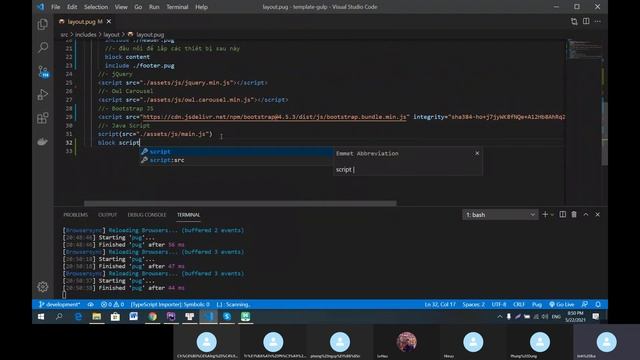Click the 'development*' branch in status bar
Screen dimensions: 640x360
pyautogui.click(x=60, y=304)
